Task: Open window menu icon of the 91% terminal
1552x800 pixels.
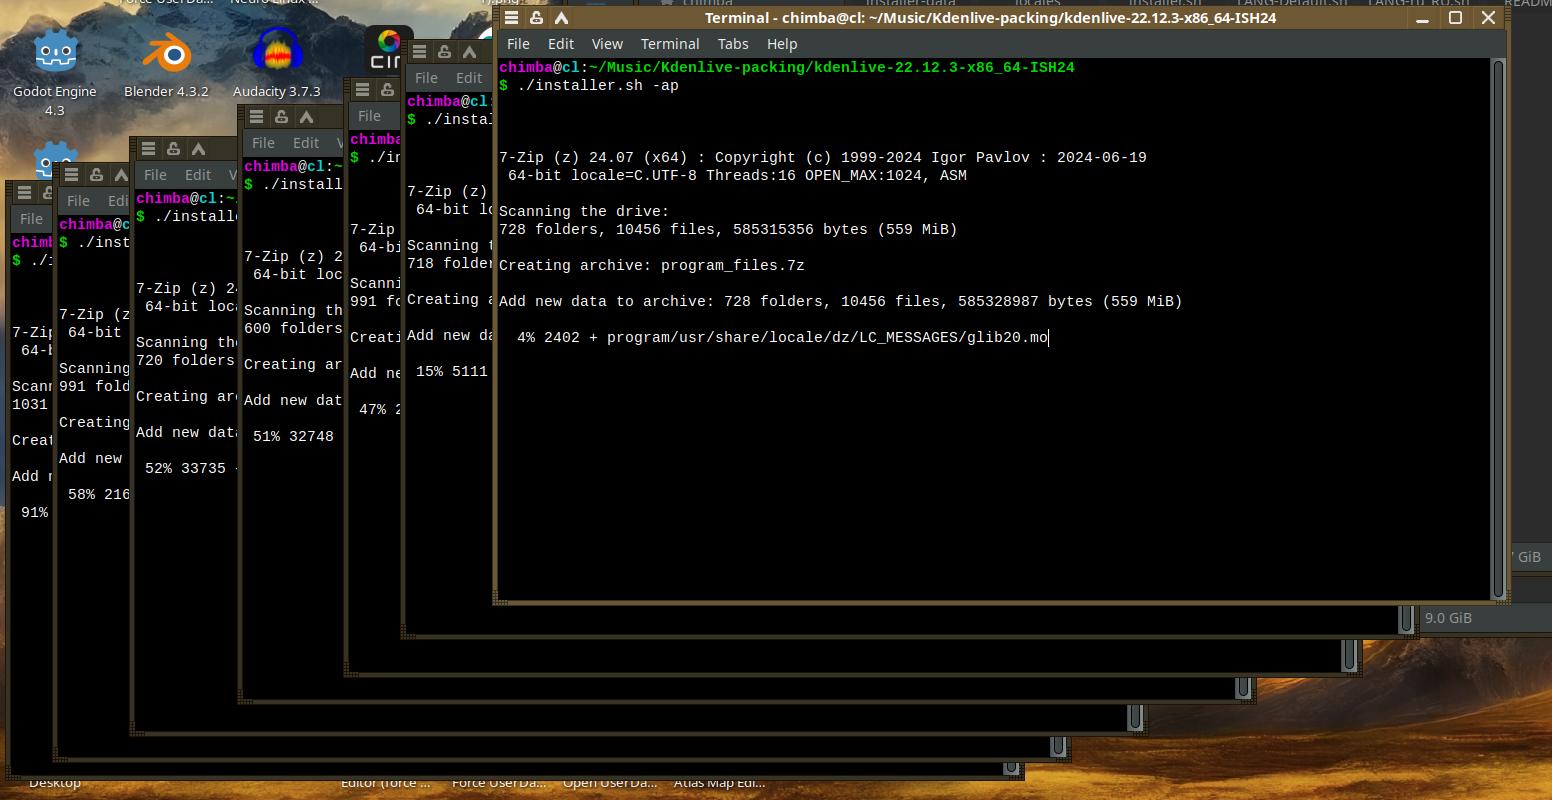Action: click(24, 193)
